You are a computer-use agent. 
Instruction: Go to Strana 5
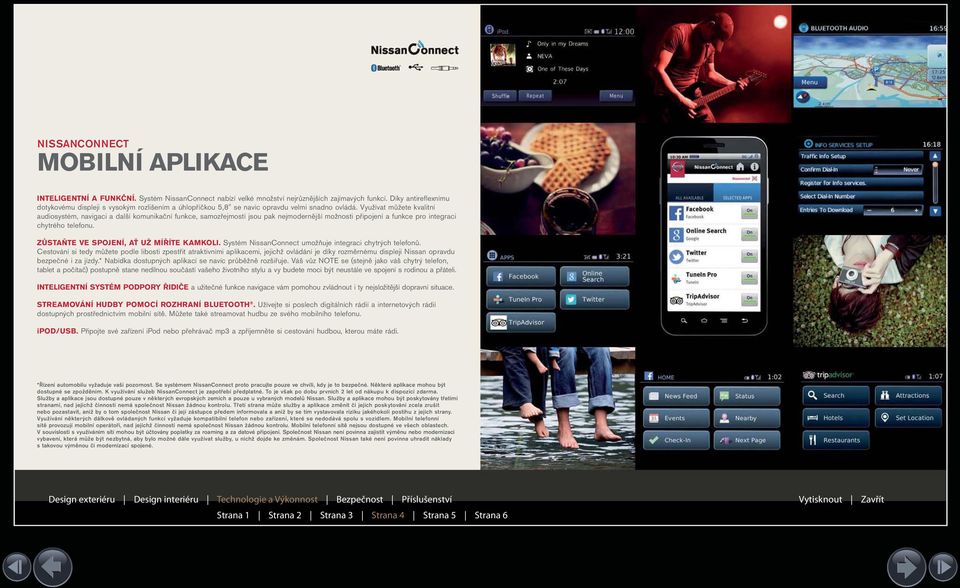(439, 515)
